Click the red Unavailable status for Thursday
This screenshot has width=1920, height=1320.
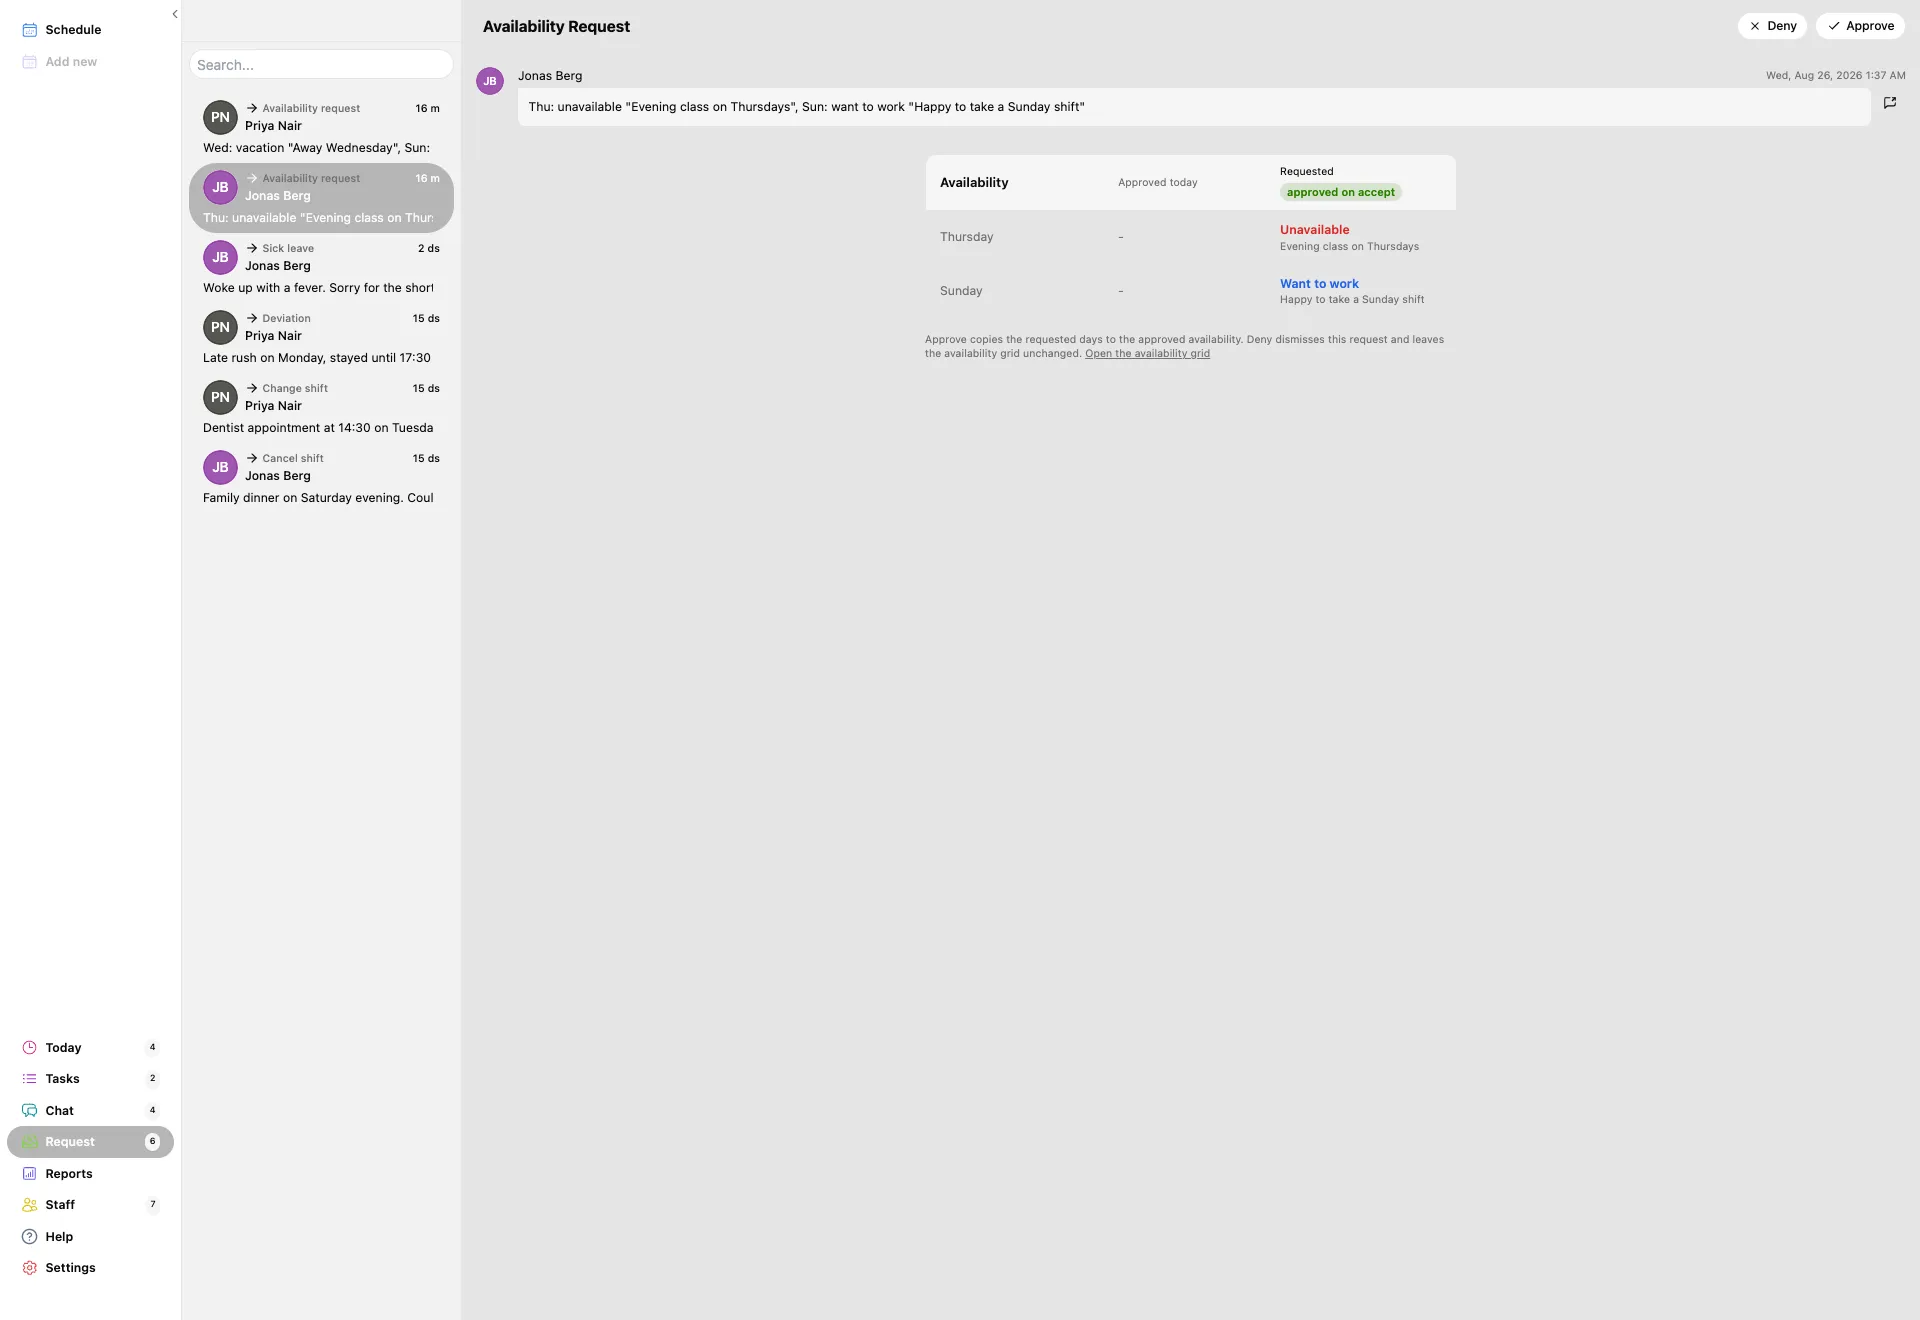(1314, 230)
